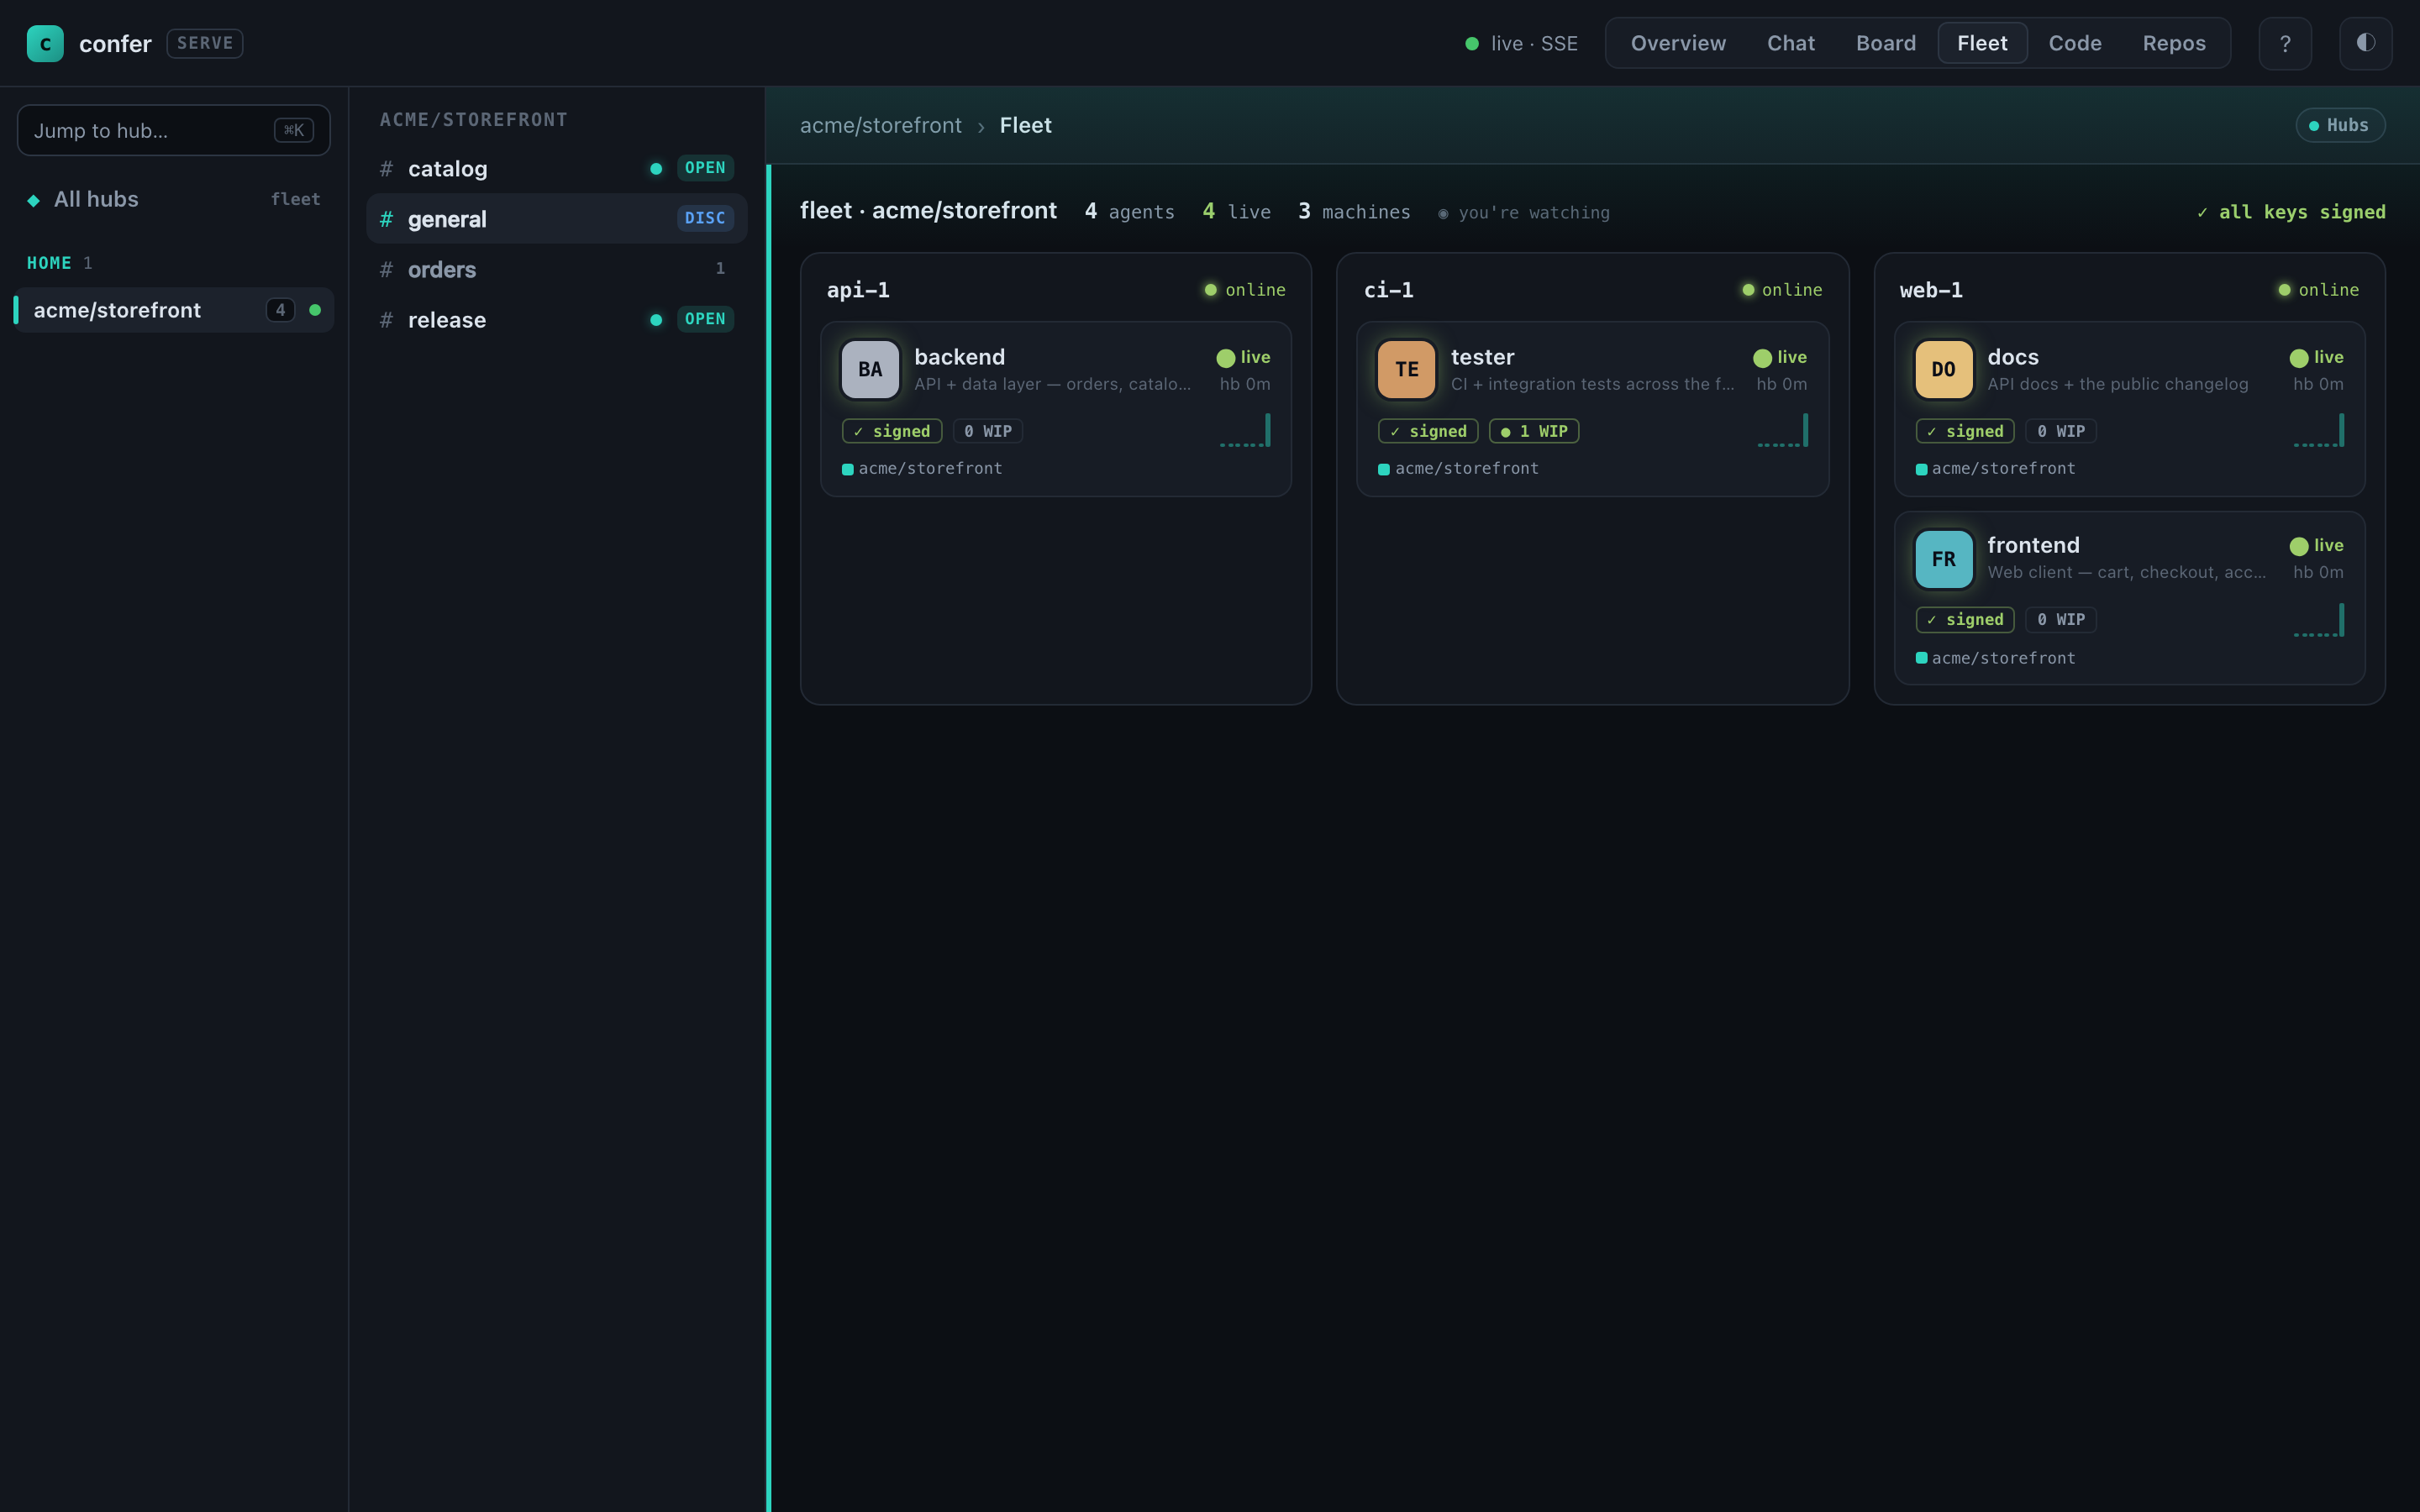This screenshot has width=2420, height=1512.
Task: Click the 0 WIP badge on docs
Action: [x=2060, y=431]
